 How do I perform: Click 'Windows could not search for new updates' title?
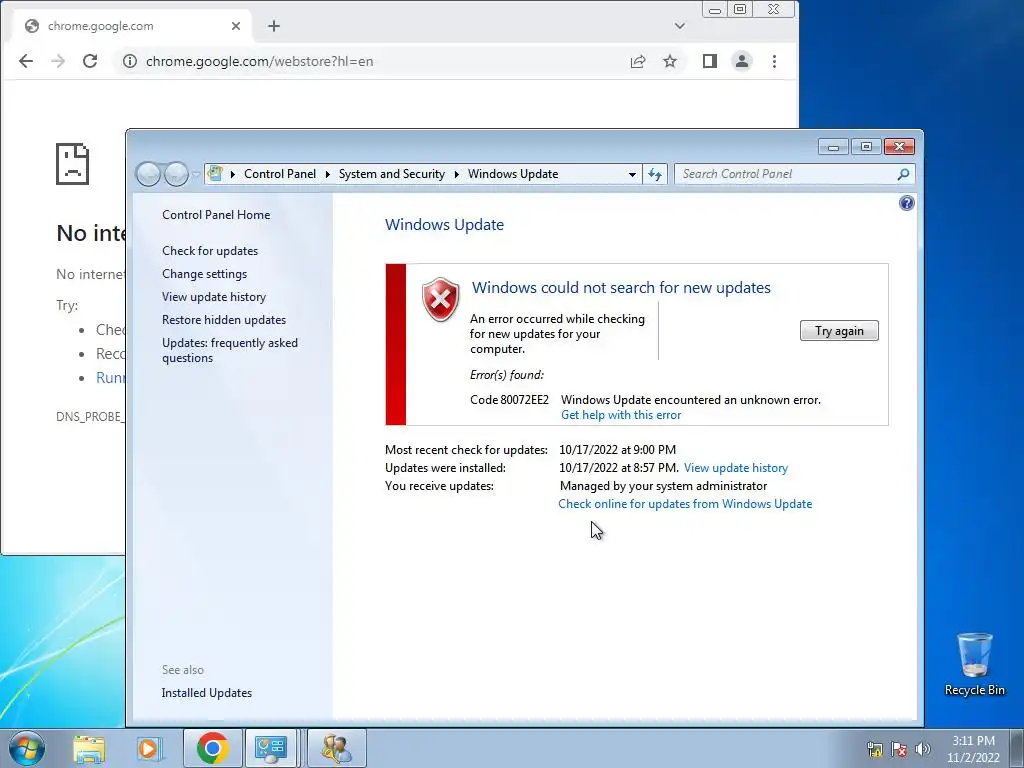(621, 288)
